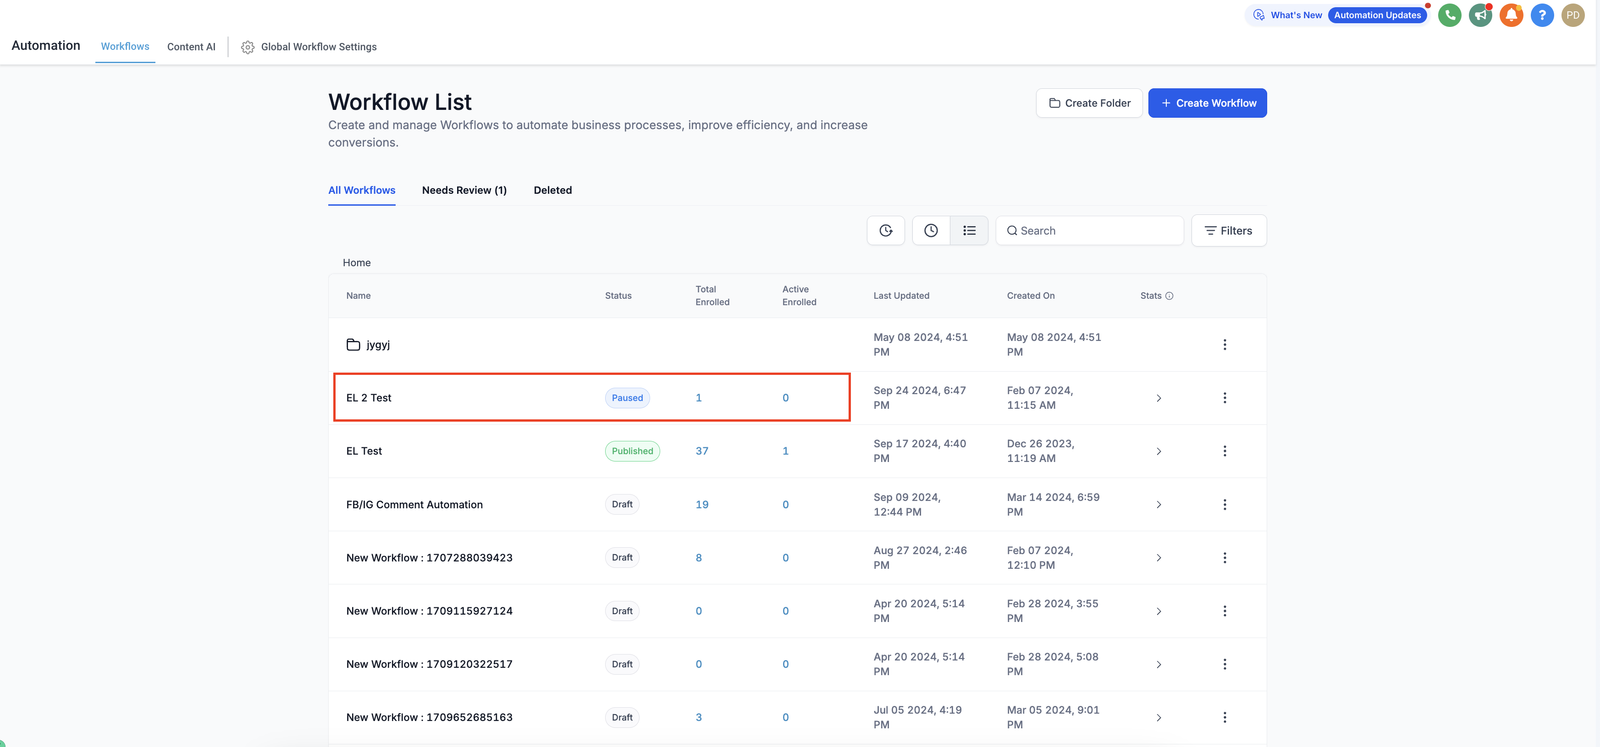Click the clock with refresh arrow icon
The width and height of the screenshot is (1600, 747).
click(886, 231)
